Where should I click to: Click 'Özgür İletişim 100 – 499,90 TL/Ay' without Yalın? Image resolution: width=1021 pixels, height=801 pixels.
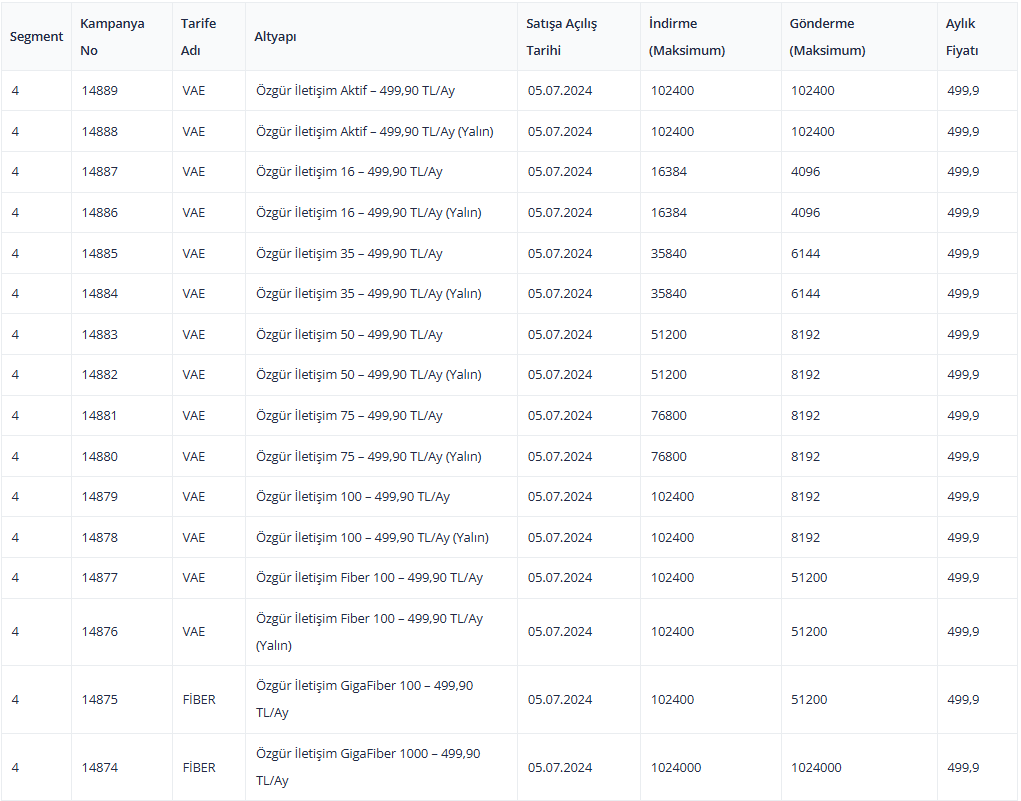353,496
